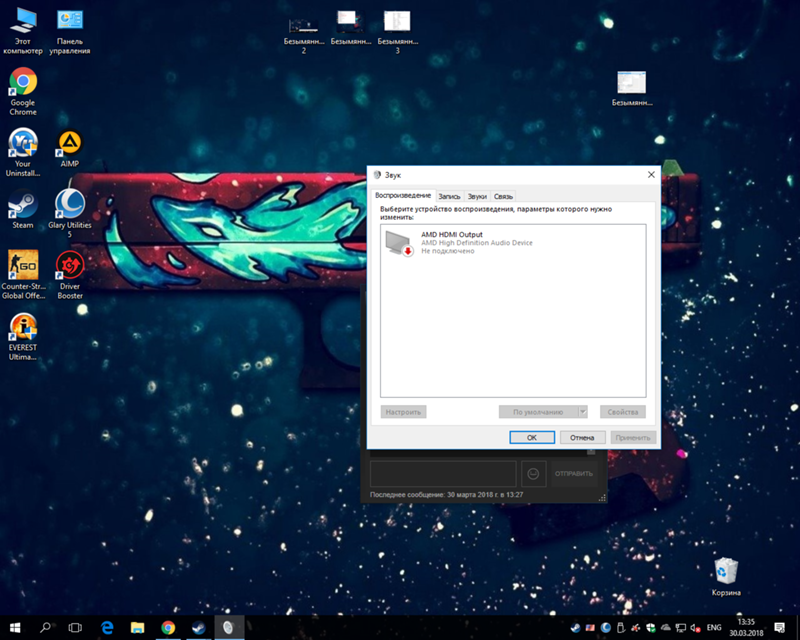Select 'Этот компьютер' desktop icon
This screenshot has height=640, width=800.
click(23, 32)
